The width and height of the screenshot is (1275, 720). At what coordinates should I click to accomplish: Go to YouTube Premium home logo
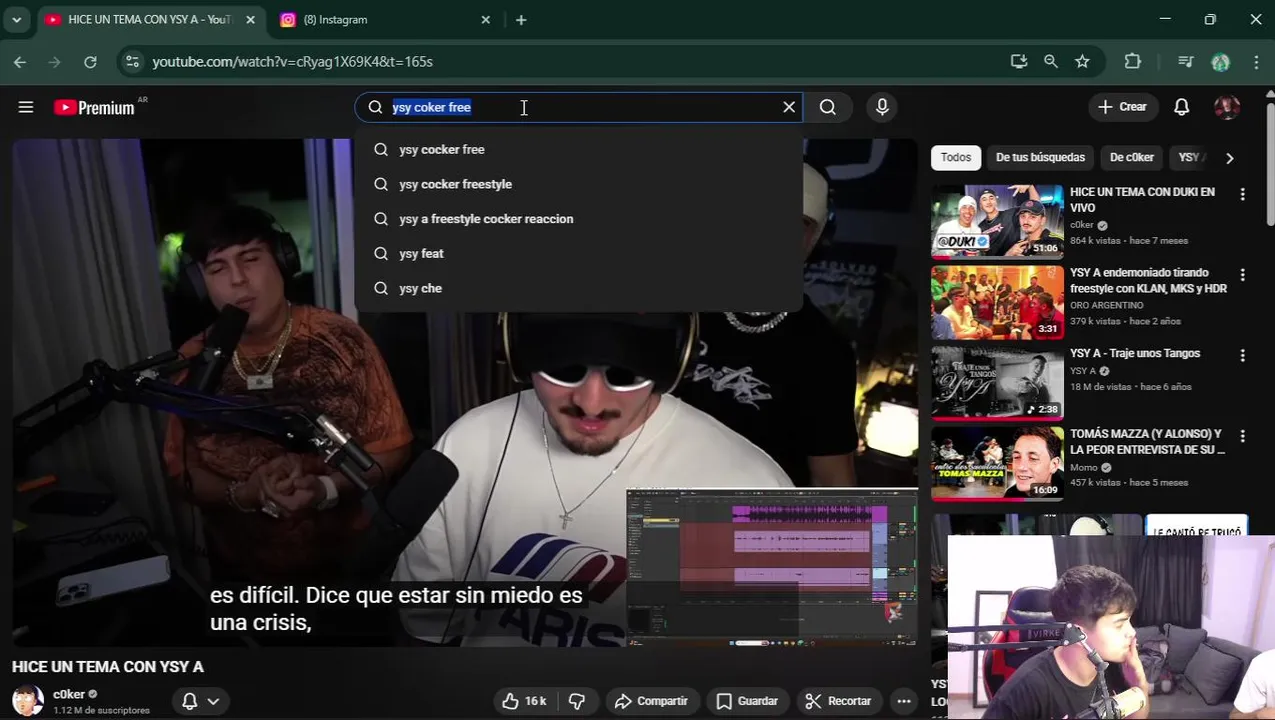click(95, 107)
